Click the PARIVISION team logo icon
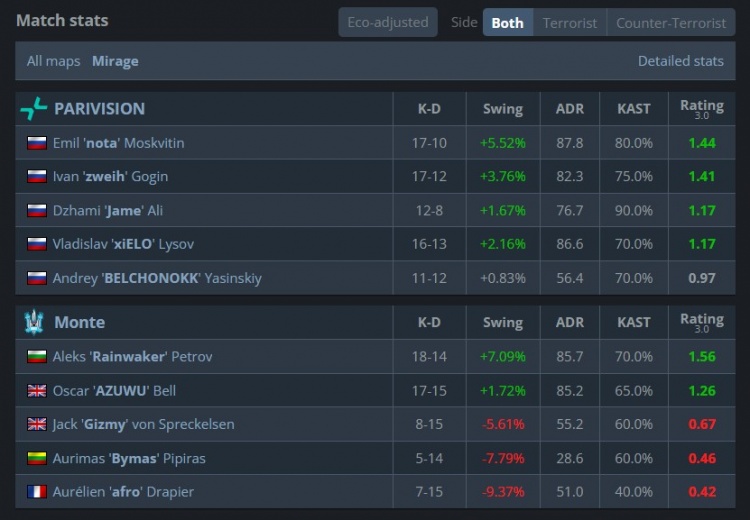750x520 pixels. point(33,109)
